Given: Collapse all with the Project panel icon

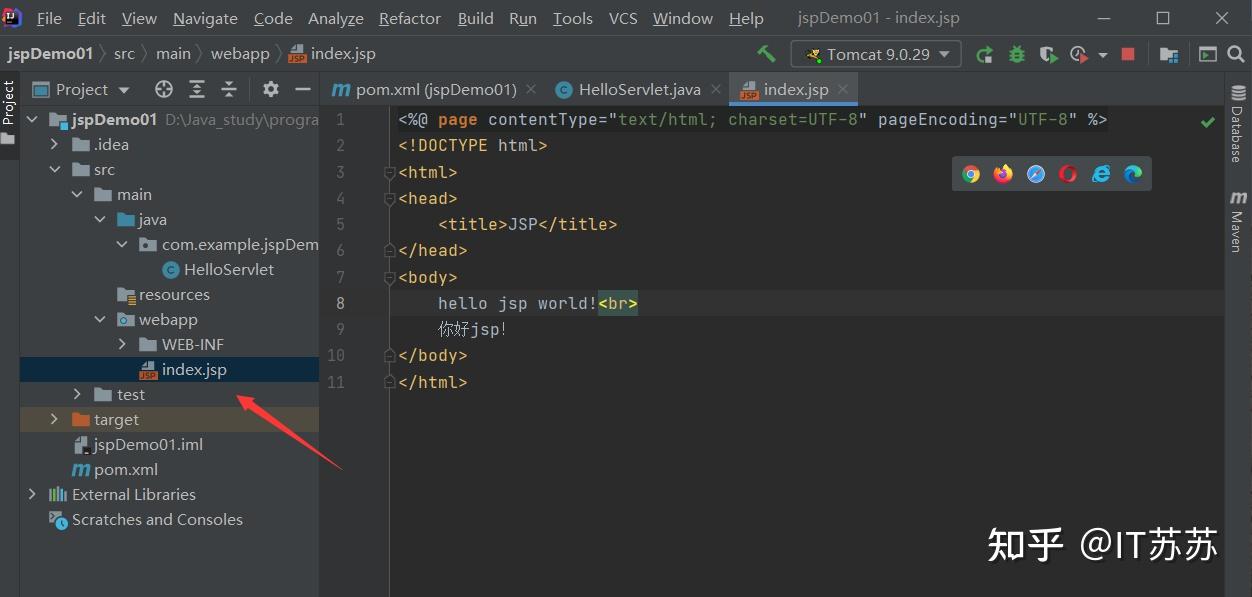Looking at the screenshot, I should [229, 89].
